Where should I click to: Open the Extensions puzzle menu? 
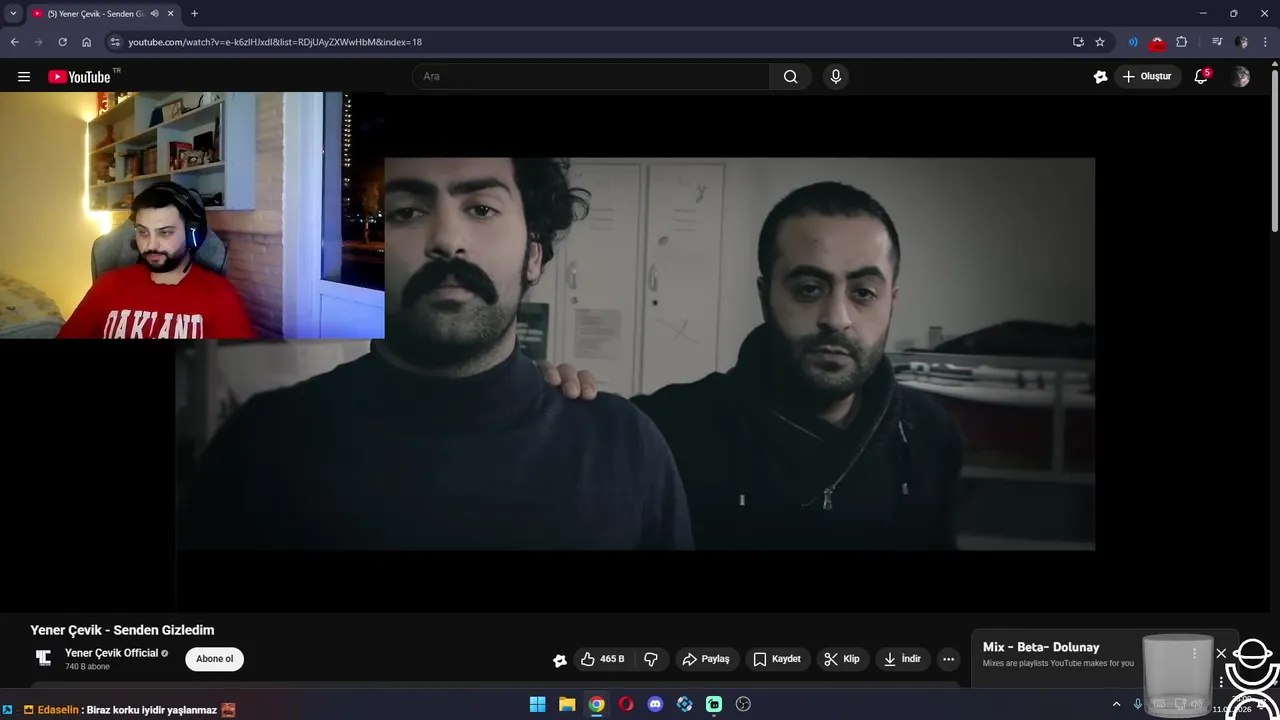(x=1182, y=42)
